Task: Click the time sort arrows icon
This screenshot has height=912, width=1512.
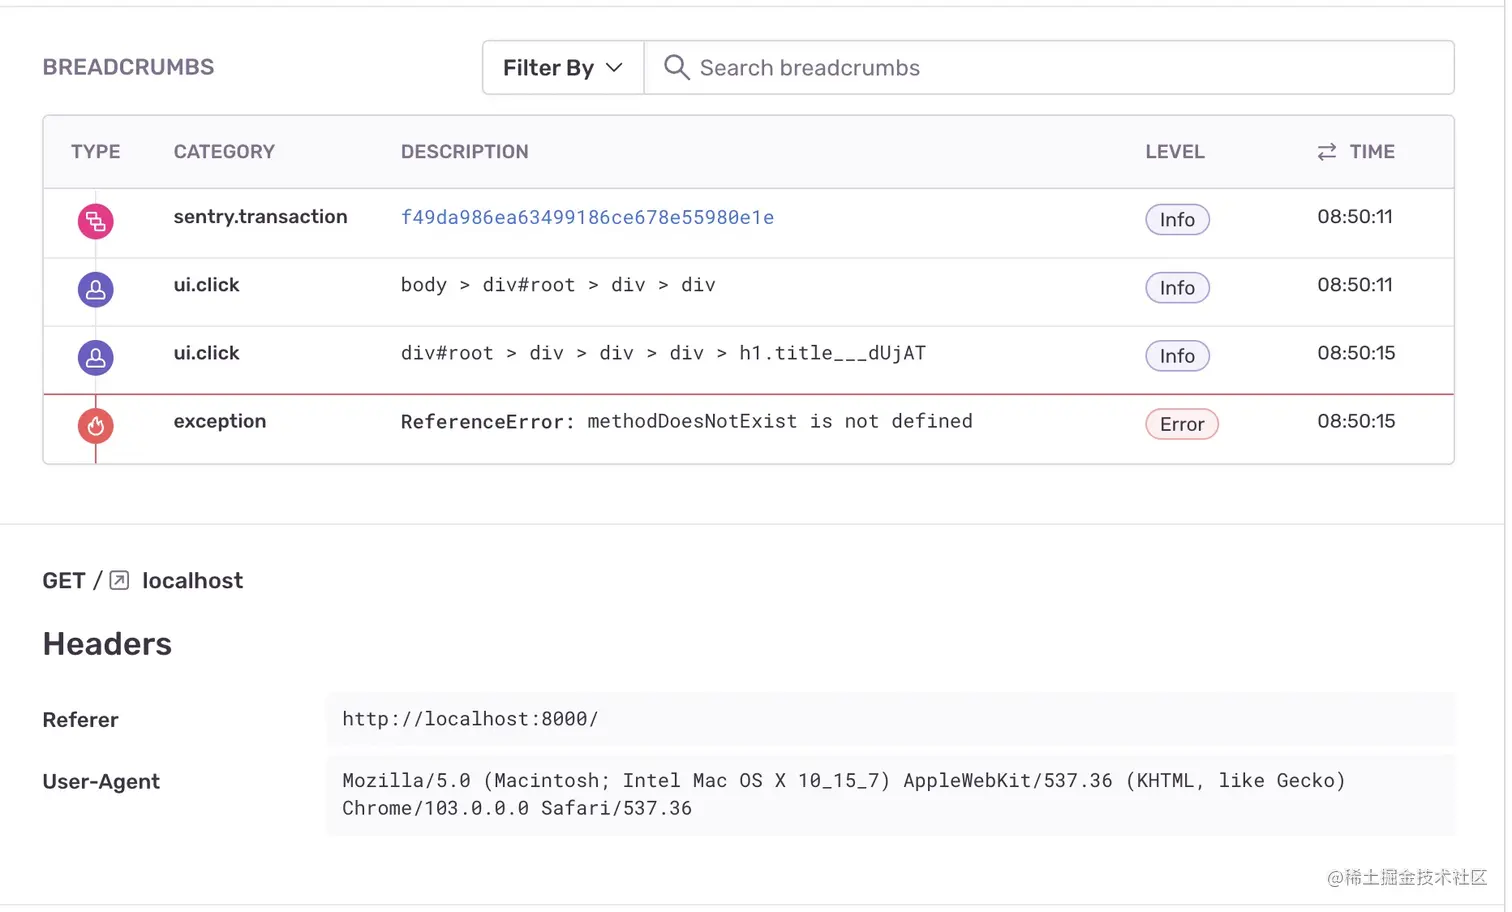Action: (1326, 152)
